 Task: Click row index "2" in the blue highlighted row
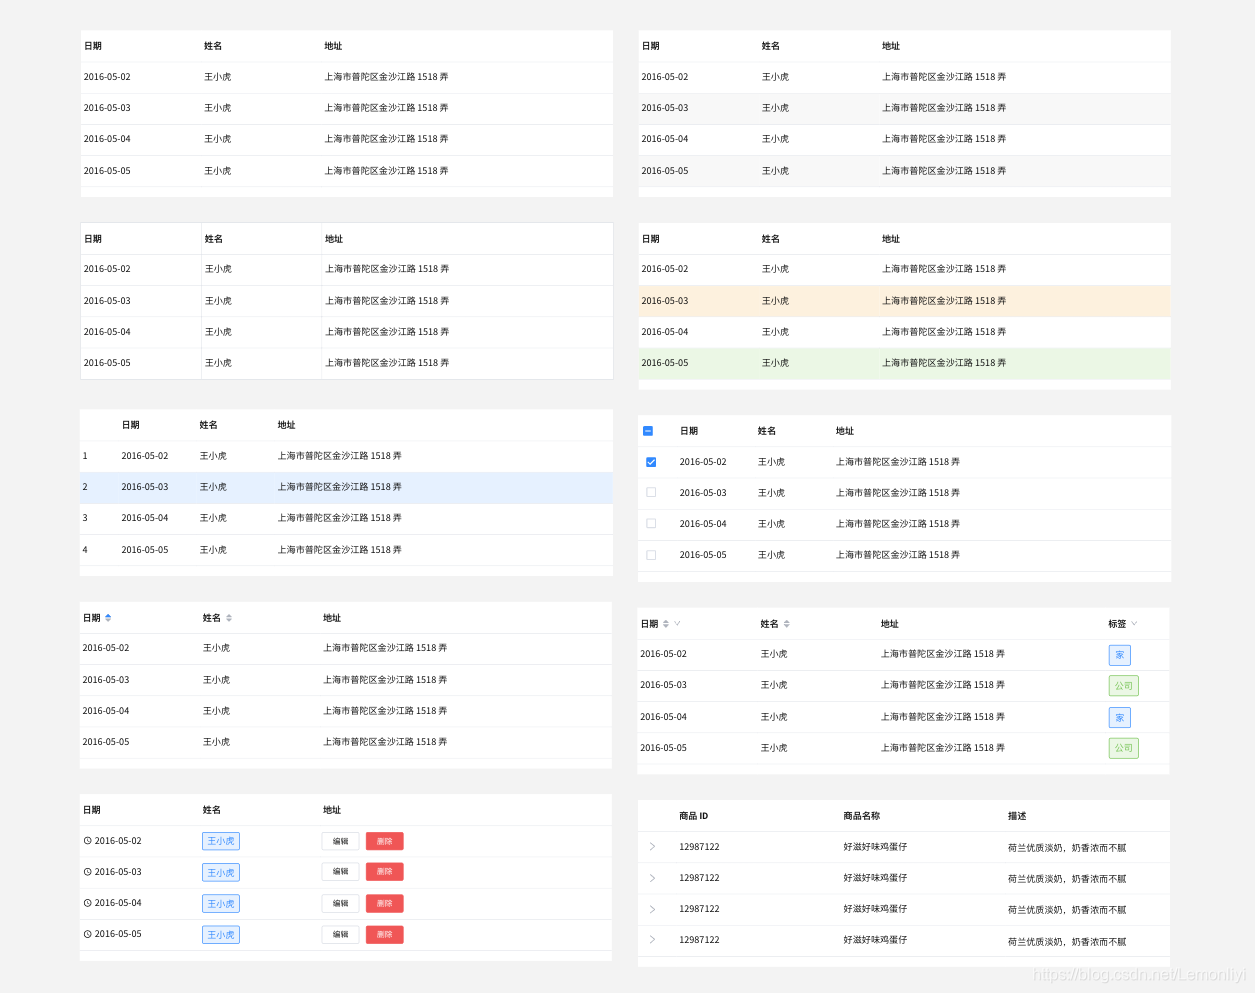[85, 487]
